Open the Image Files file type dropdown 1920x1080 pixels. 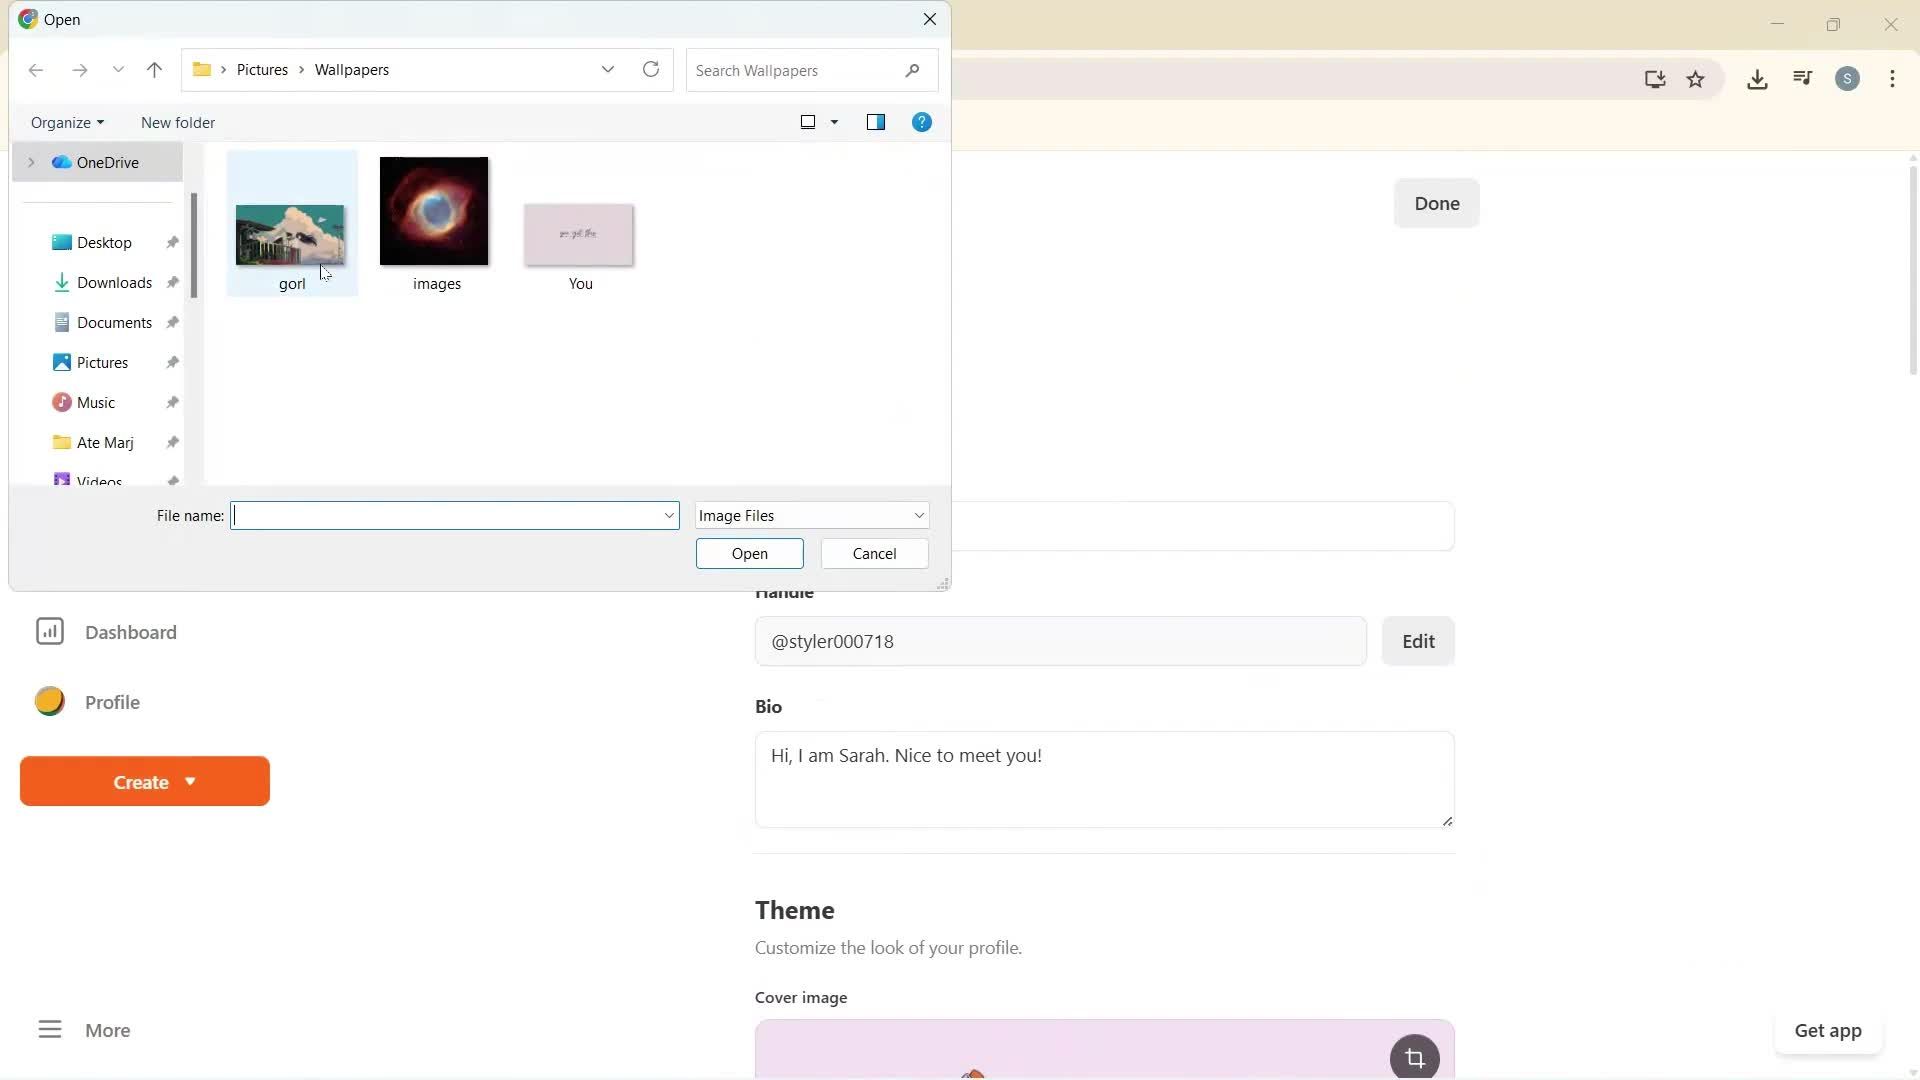point(811,515)
